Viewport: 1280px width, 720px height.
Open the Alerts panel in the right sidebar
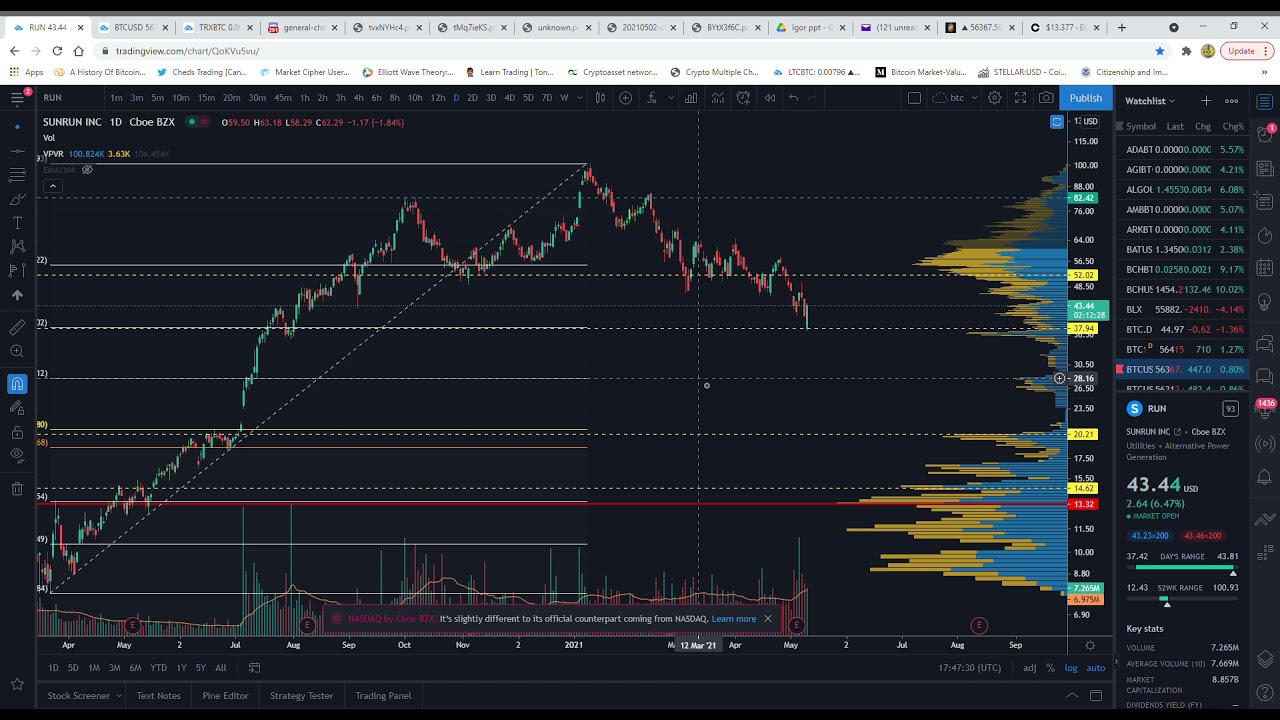(1265, 134)
